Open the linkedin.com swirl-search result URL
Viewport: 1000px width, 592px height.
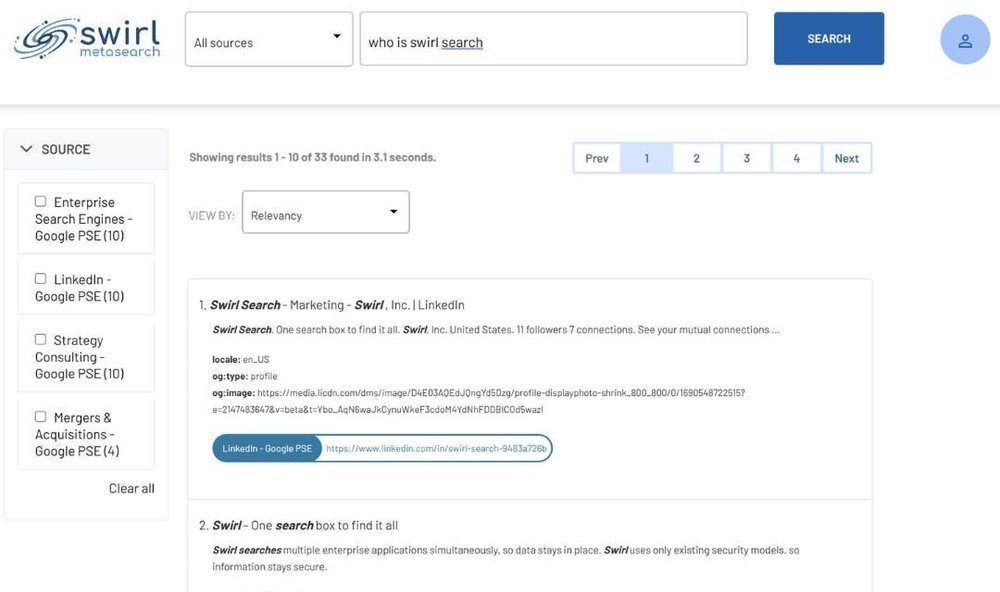(x=436, y=448)
